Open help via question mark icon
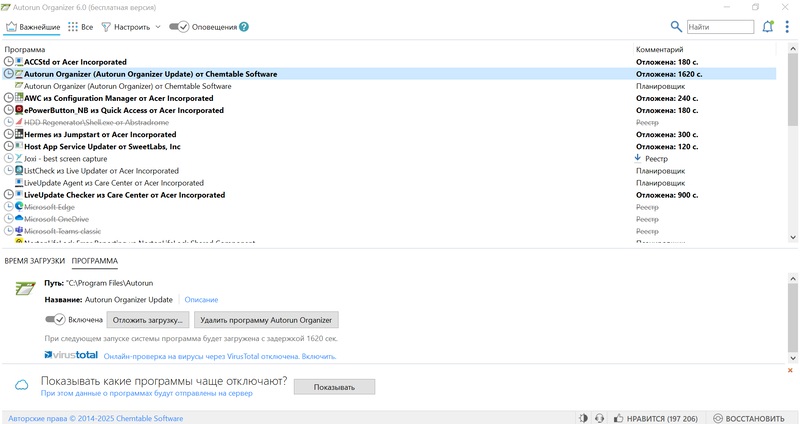The width and height of the screenshot is (800, 424). pyautogui.click(x=245, y=27)
